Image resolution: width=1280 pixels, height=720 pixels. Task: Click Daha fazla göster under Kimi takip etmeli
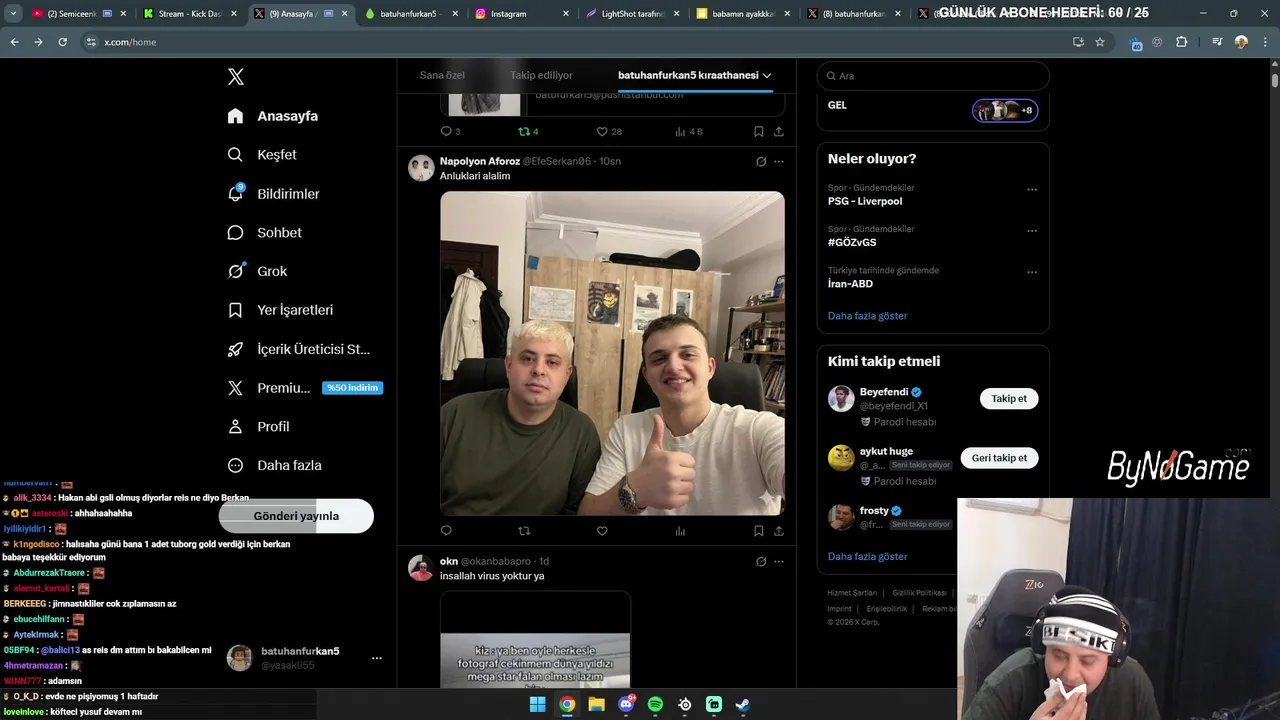[868, 556]
